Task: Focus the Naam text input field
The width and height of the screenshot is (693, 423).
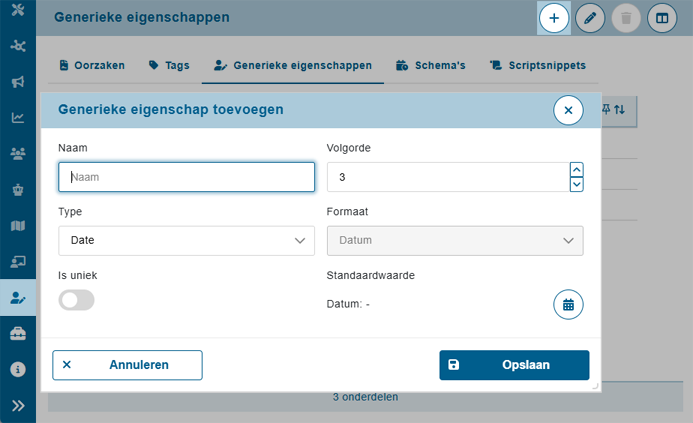Action: click(187, 177)
